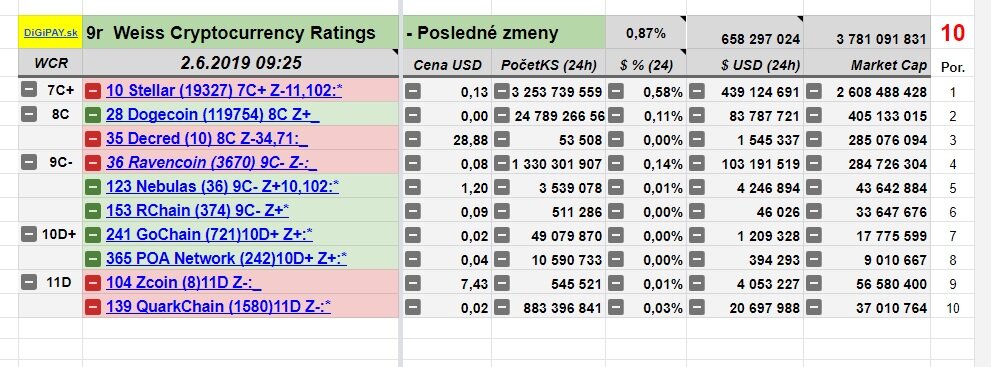Collapse the 8C rating group
Screen dimensions: 991x367
coord(28,114)
